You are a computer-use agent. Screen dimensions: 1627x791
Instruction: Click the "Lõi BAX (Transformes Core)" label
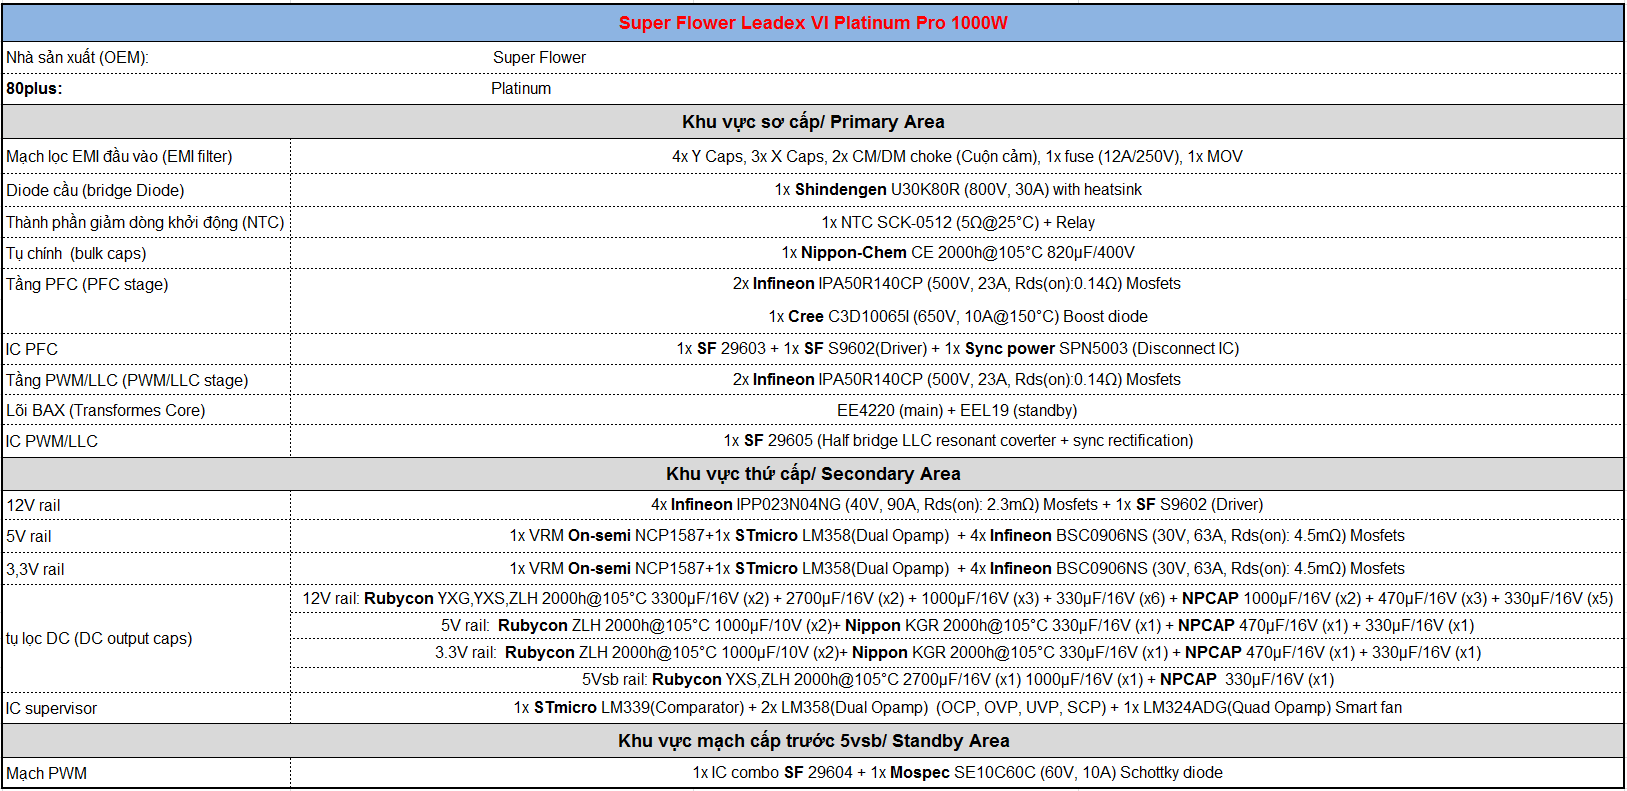[105, 411]
